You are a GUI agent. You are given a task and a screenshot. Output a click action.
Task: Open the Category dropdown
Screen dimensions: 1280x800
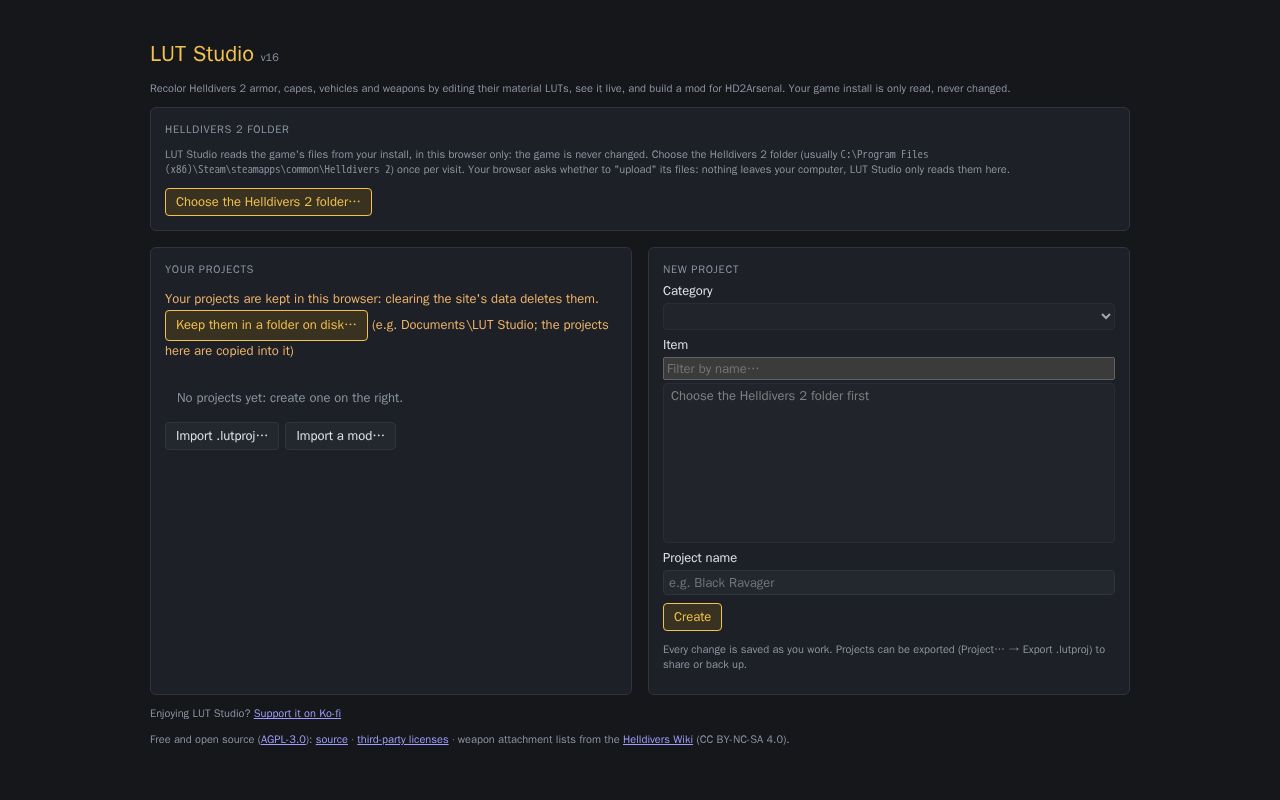[889, 316]
